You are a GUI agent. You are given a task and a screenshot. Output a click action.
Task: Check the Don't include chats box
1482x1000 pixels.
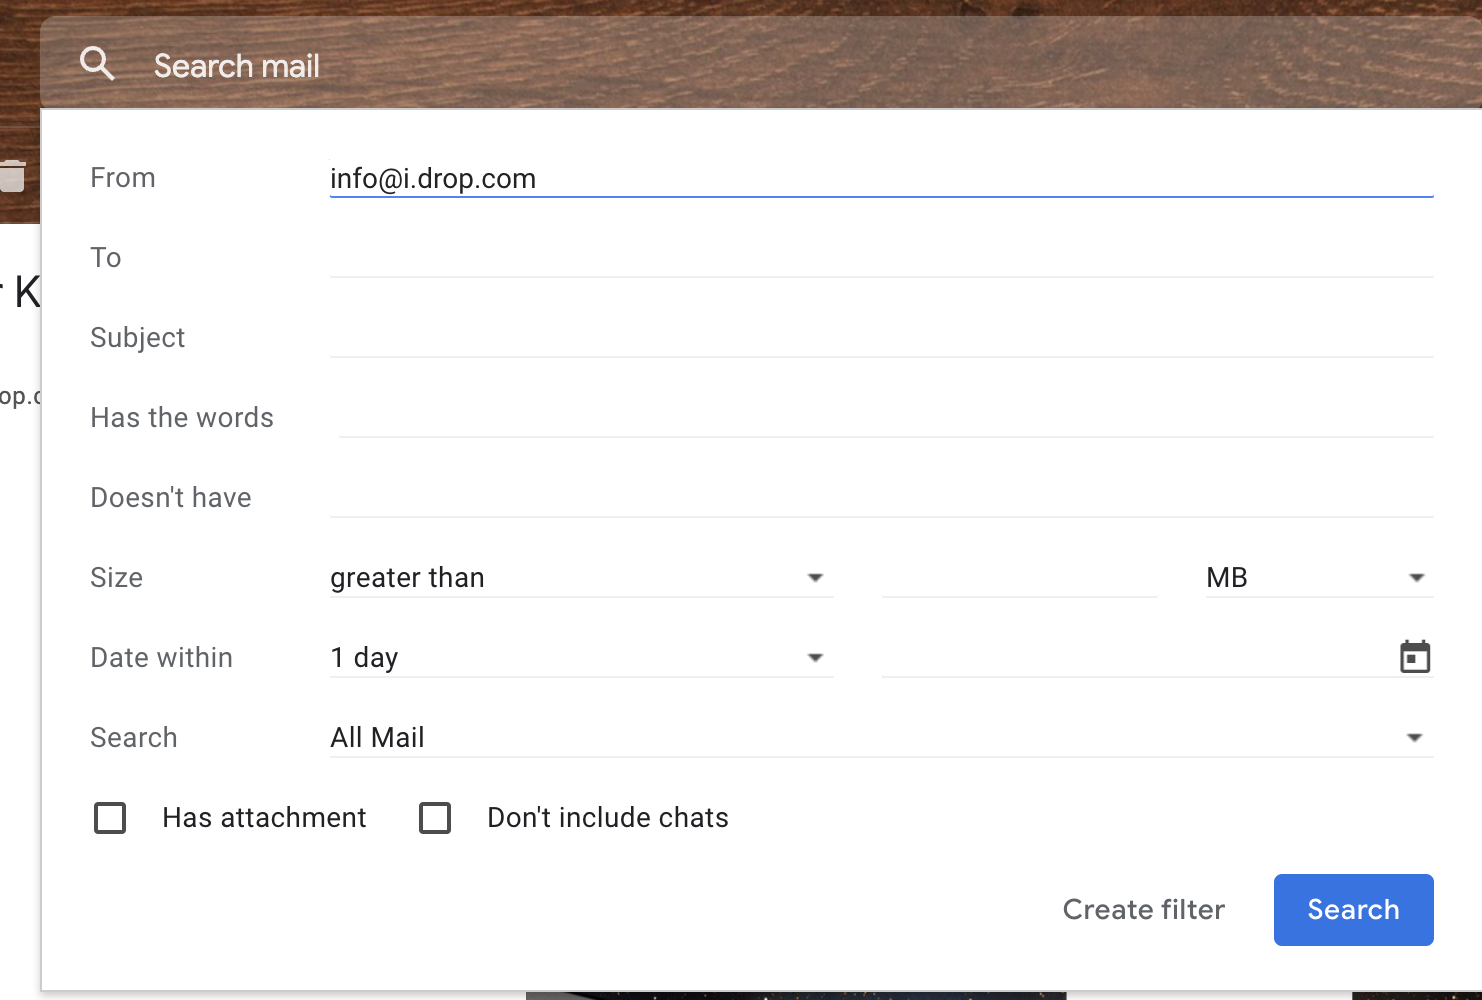pyautogui.click(x=435, y=818)
